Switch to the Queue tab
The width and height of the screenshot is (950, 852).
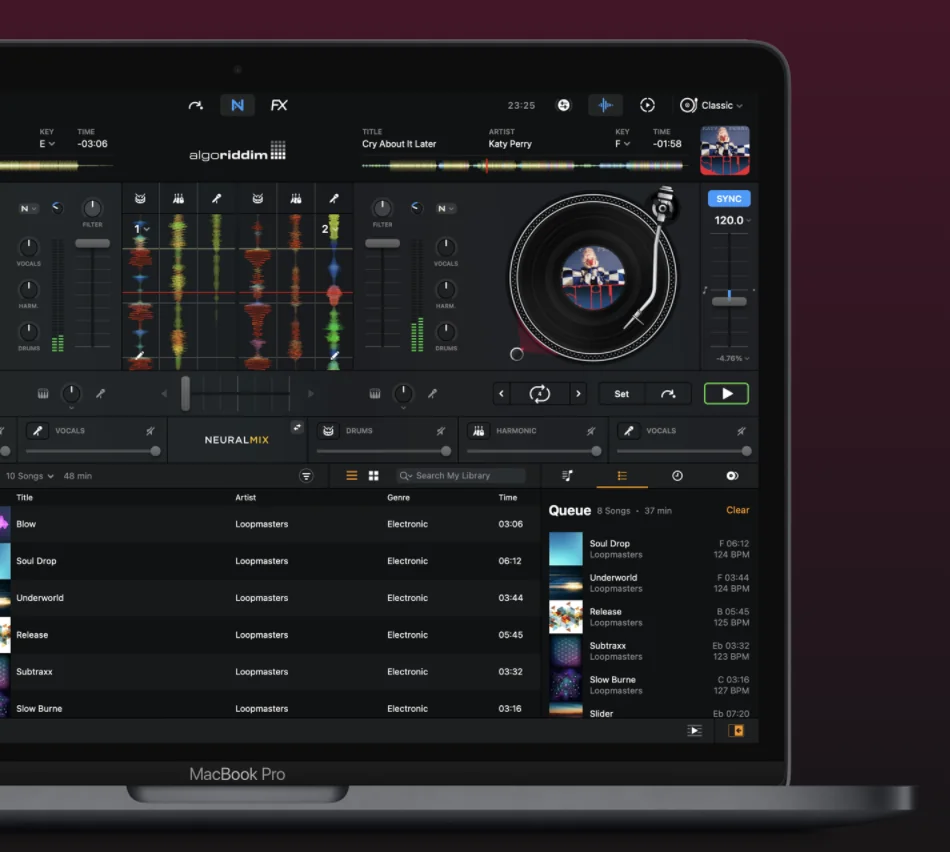(x=621, y=476)
